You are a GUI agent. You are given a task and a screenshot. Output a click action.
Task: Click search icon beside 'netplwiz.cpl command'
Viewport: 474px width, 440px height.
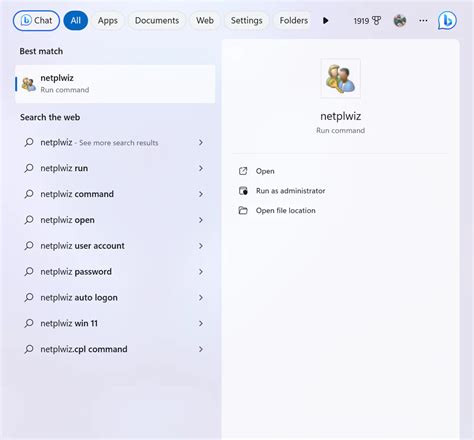click(29, 349)
